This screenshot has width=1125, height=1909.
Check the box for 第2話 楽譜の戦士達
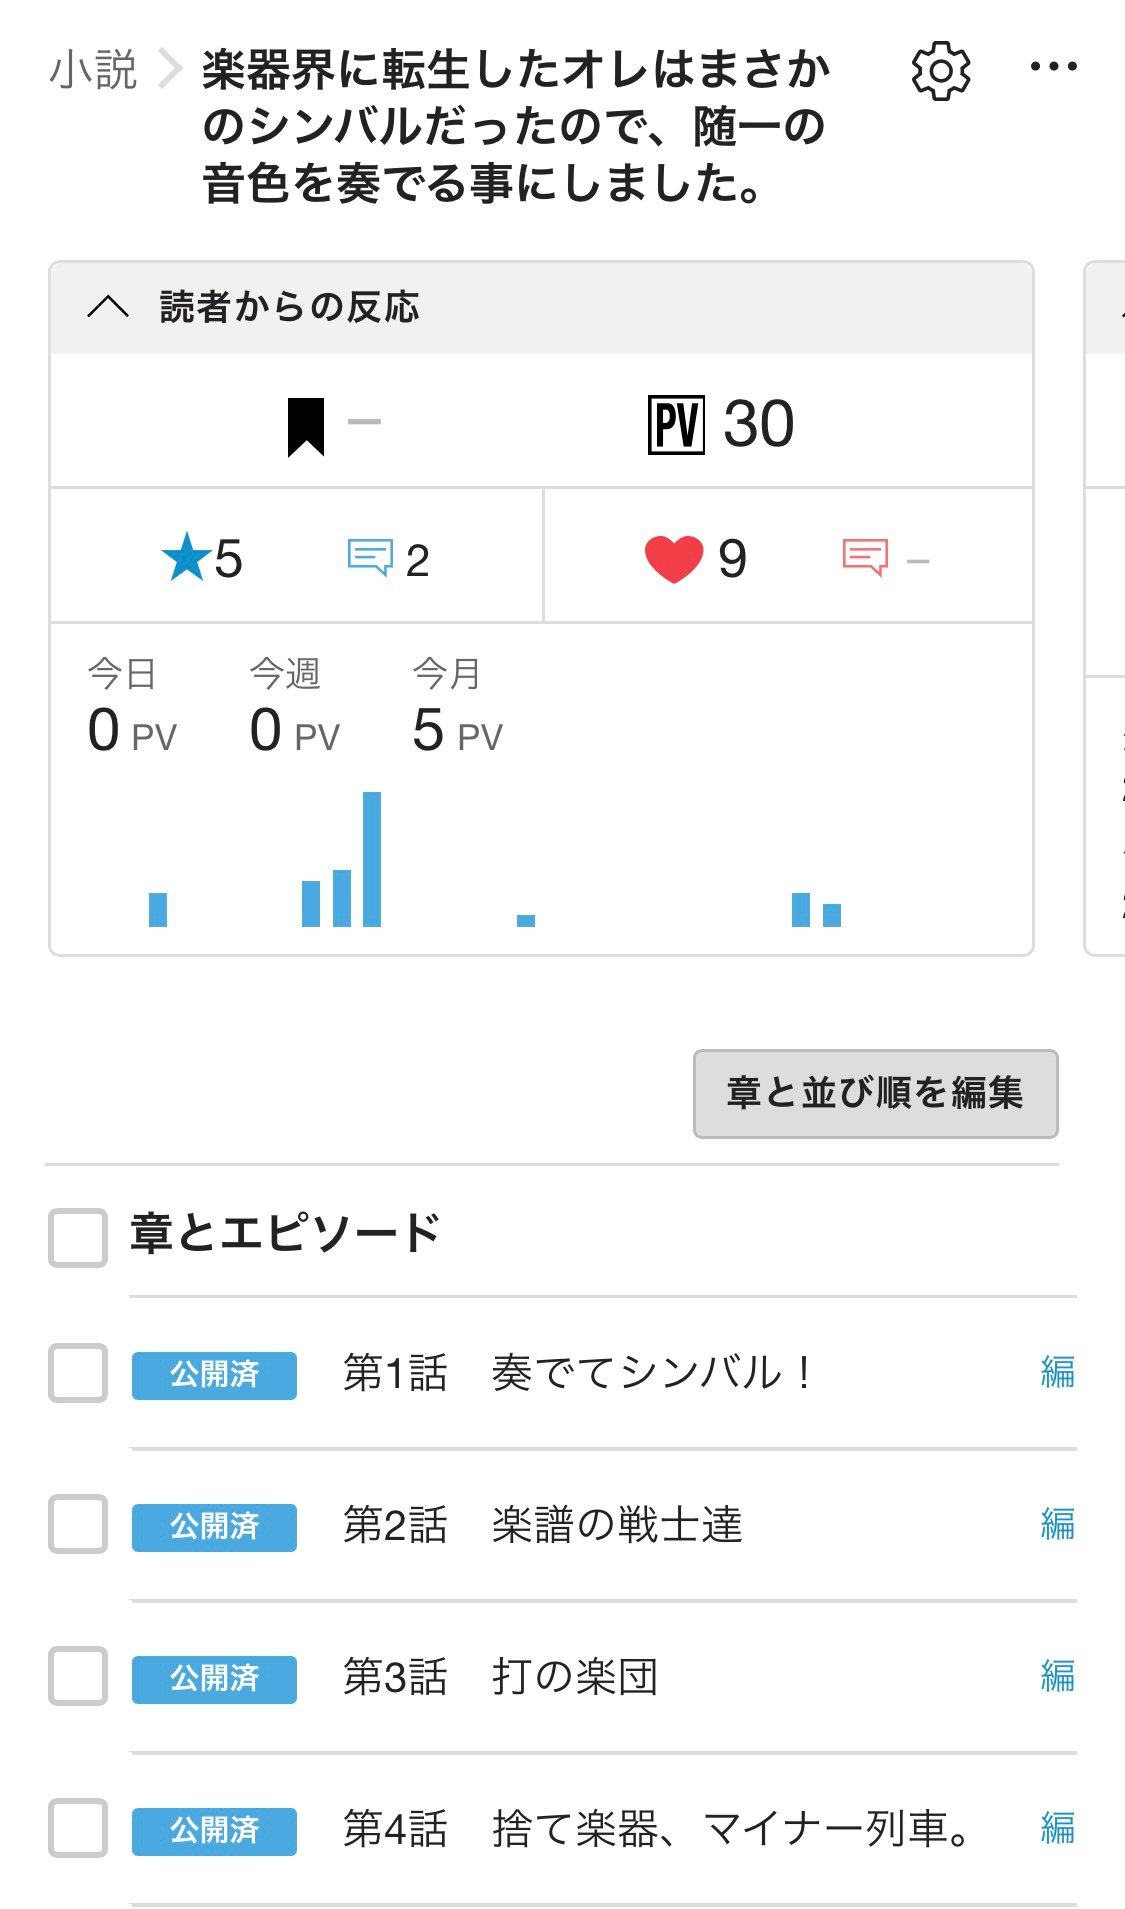78,1525
